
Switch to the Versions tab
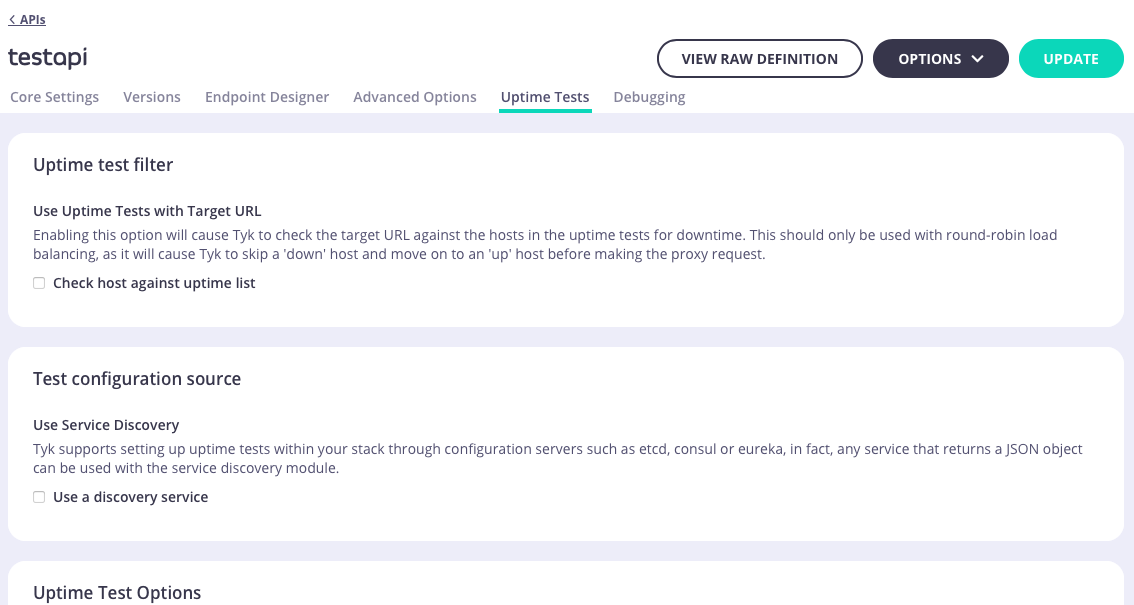pyautogui.click(x=151, y=97)
